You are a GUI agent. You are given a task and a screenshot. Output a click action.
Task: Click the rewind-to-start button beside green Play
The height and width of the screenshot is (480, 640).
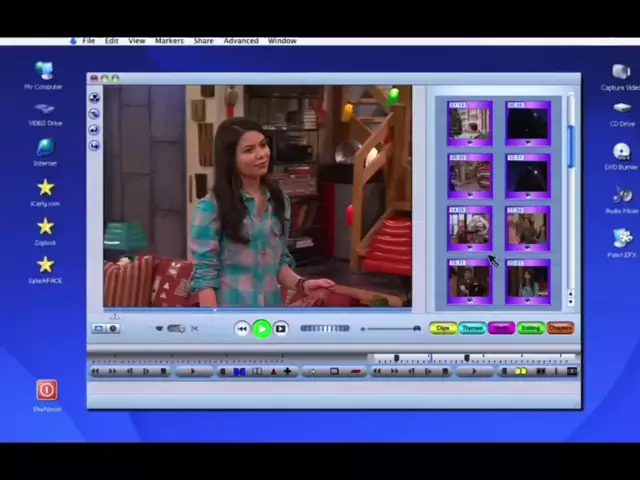242,329
